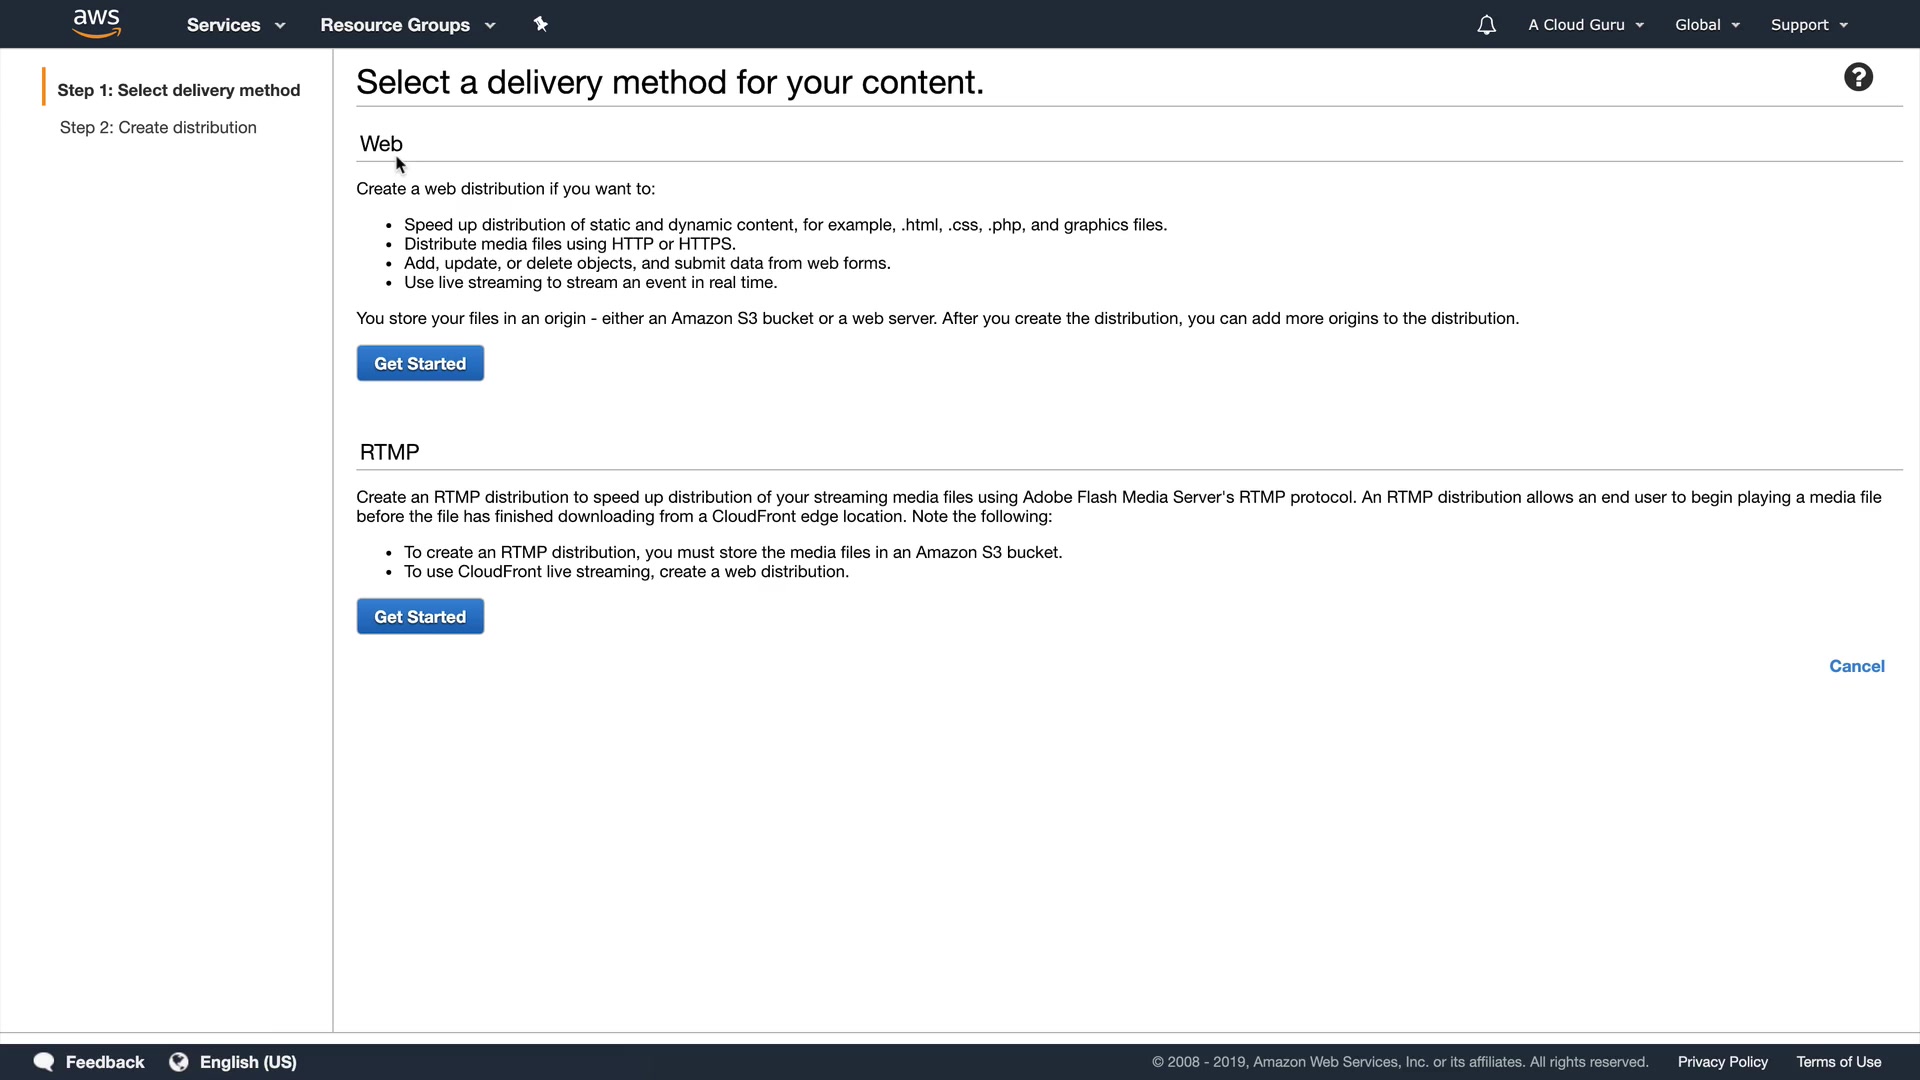
Task: Click the help question mark icon
Action: tap(1858, 77)
